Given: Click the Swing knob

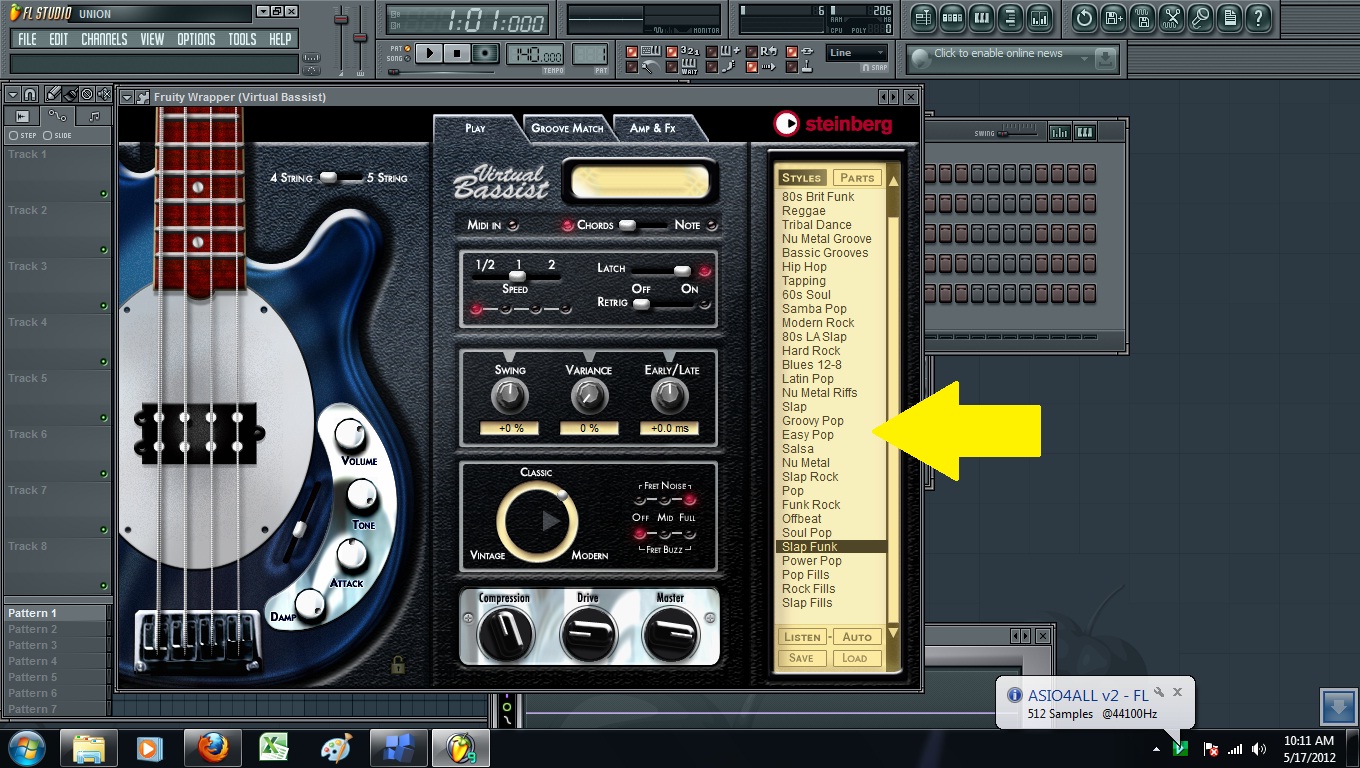Looking at the screenshot, I should [509, 397].
